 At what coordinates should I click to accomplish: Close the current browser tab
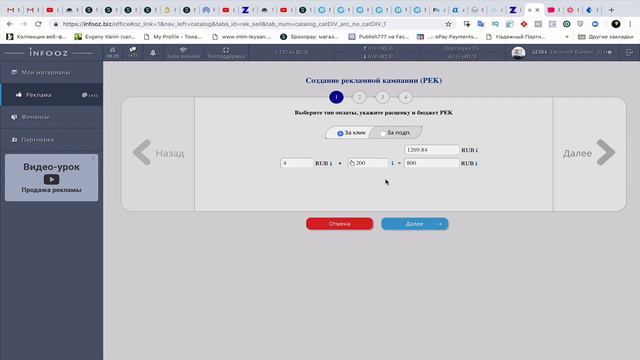click(x=538, y=10)
